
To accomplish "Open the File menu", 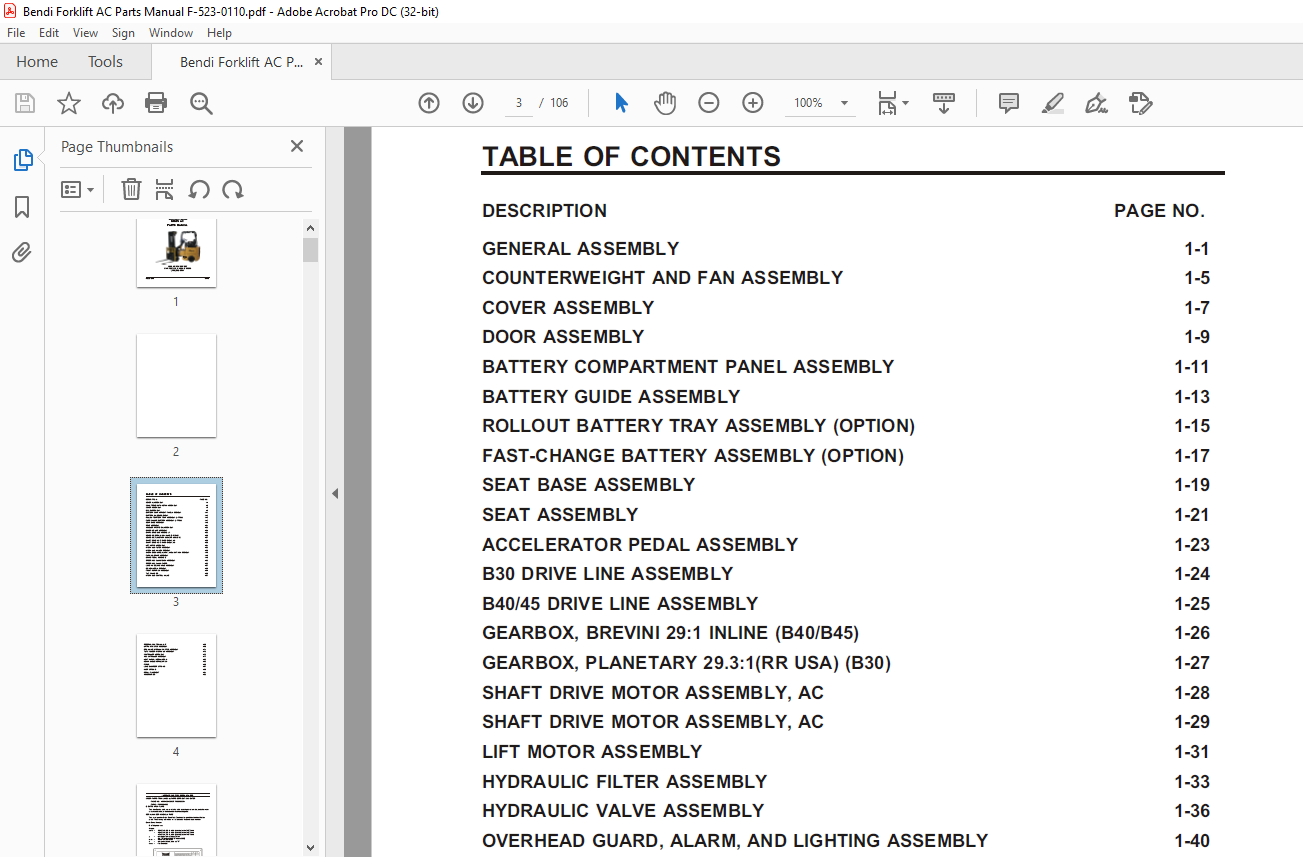I will (16, 33).
